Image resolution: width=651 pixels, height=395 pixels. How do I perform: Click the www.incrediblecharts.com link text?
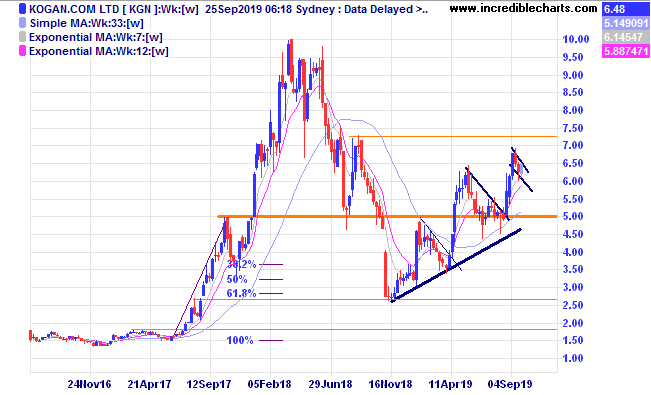[523, 8]
